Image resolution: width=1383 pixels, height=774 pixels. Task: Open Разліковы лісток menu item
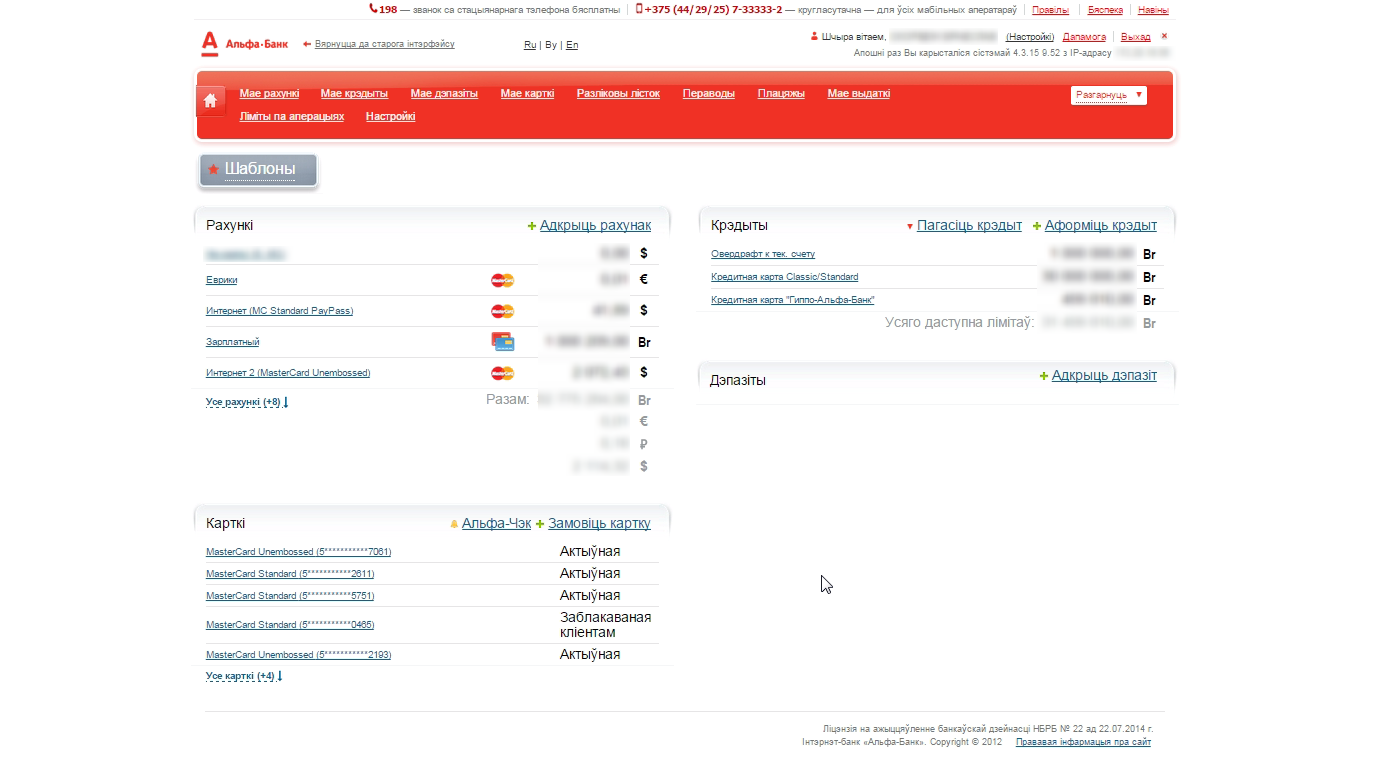(x=618, y=93)
